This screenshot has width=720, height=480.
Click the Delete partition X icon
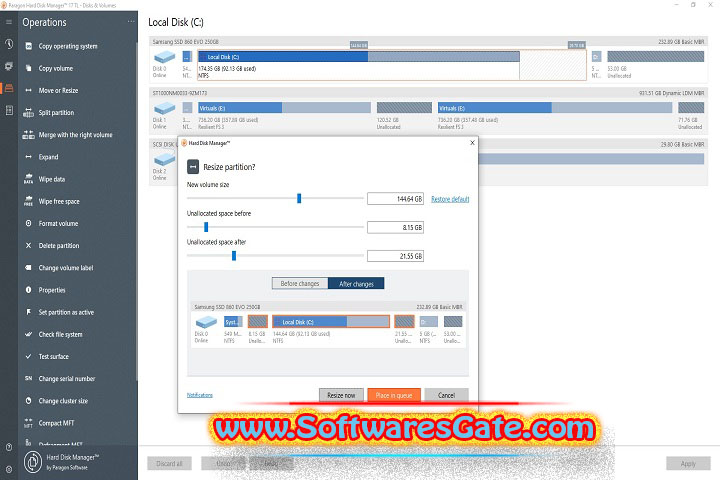click(x=28, y=245)
